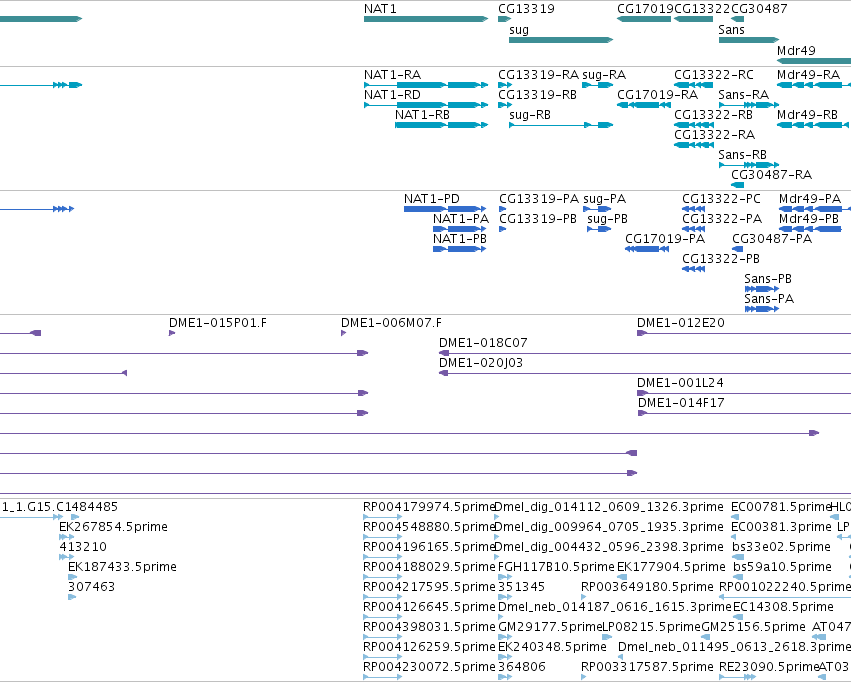Select EST LP08215.5prime
Screen dimensions: 851x682
[607, 637]
